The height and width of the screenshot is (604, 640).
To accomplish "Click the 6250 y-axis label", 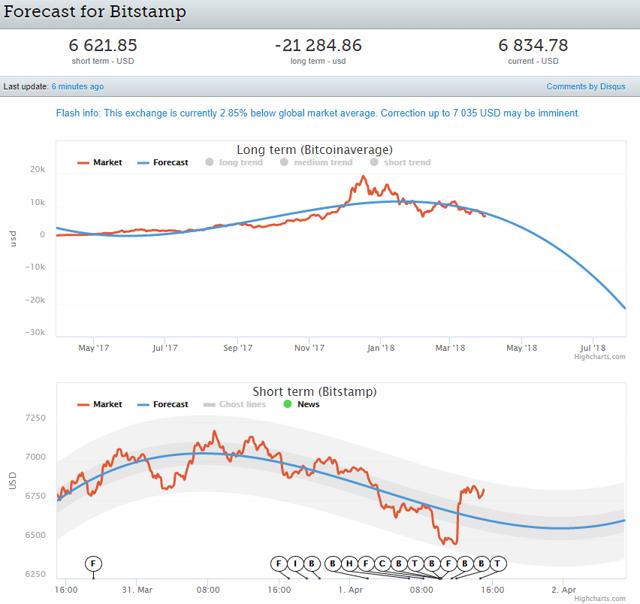I will [x=36, y=574].
